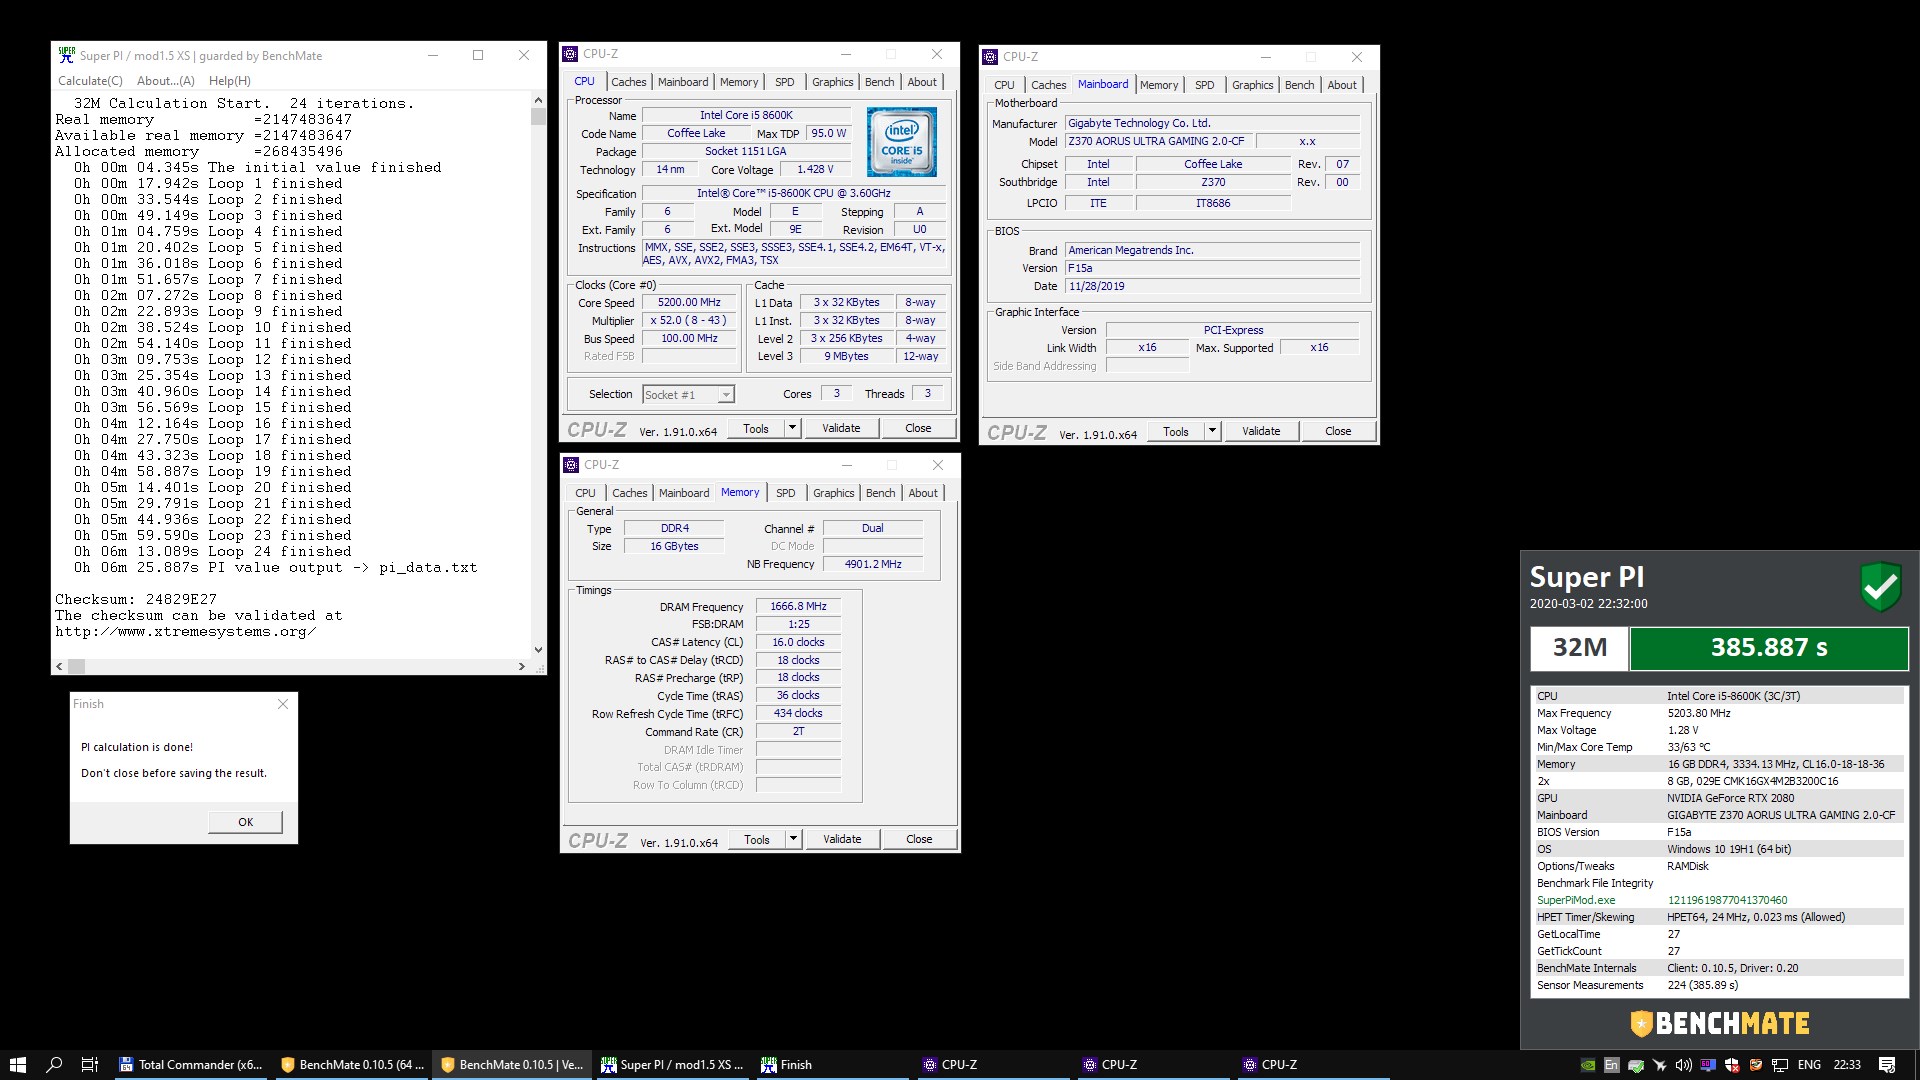Viewport: 1920px width, 1080px height.
Task: Close the Finish dialog with X
Action: pos(283,704)
